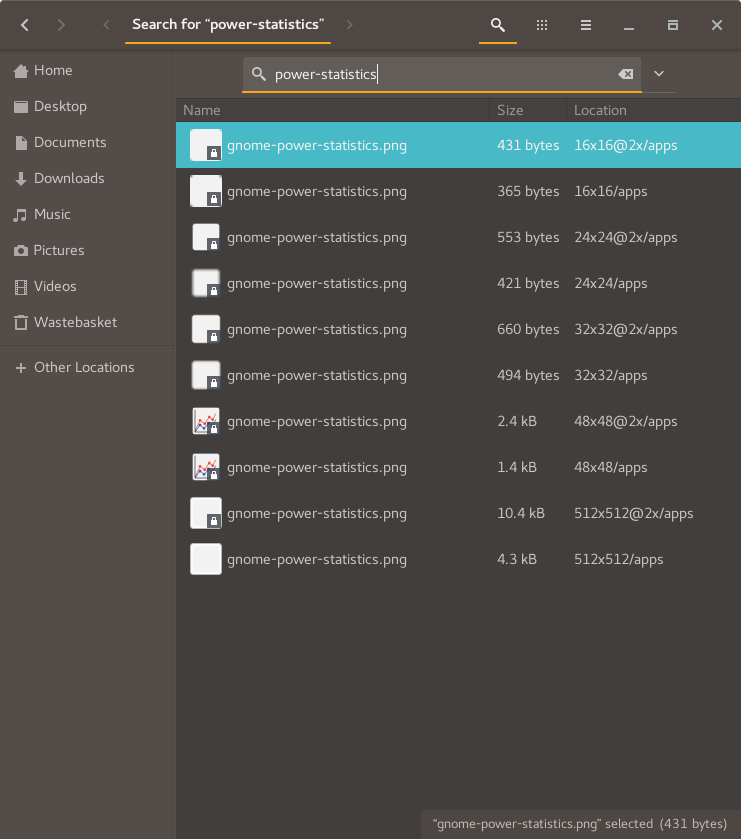The image size is (741, 839).
Task: Click the 512x512/apps location cell
Action: coord(618,560)
